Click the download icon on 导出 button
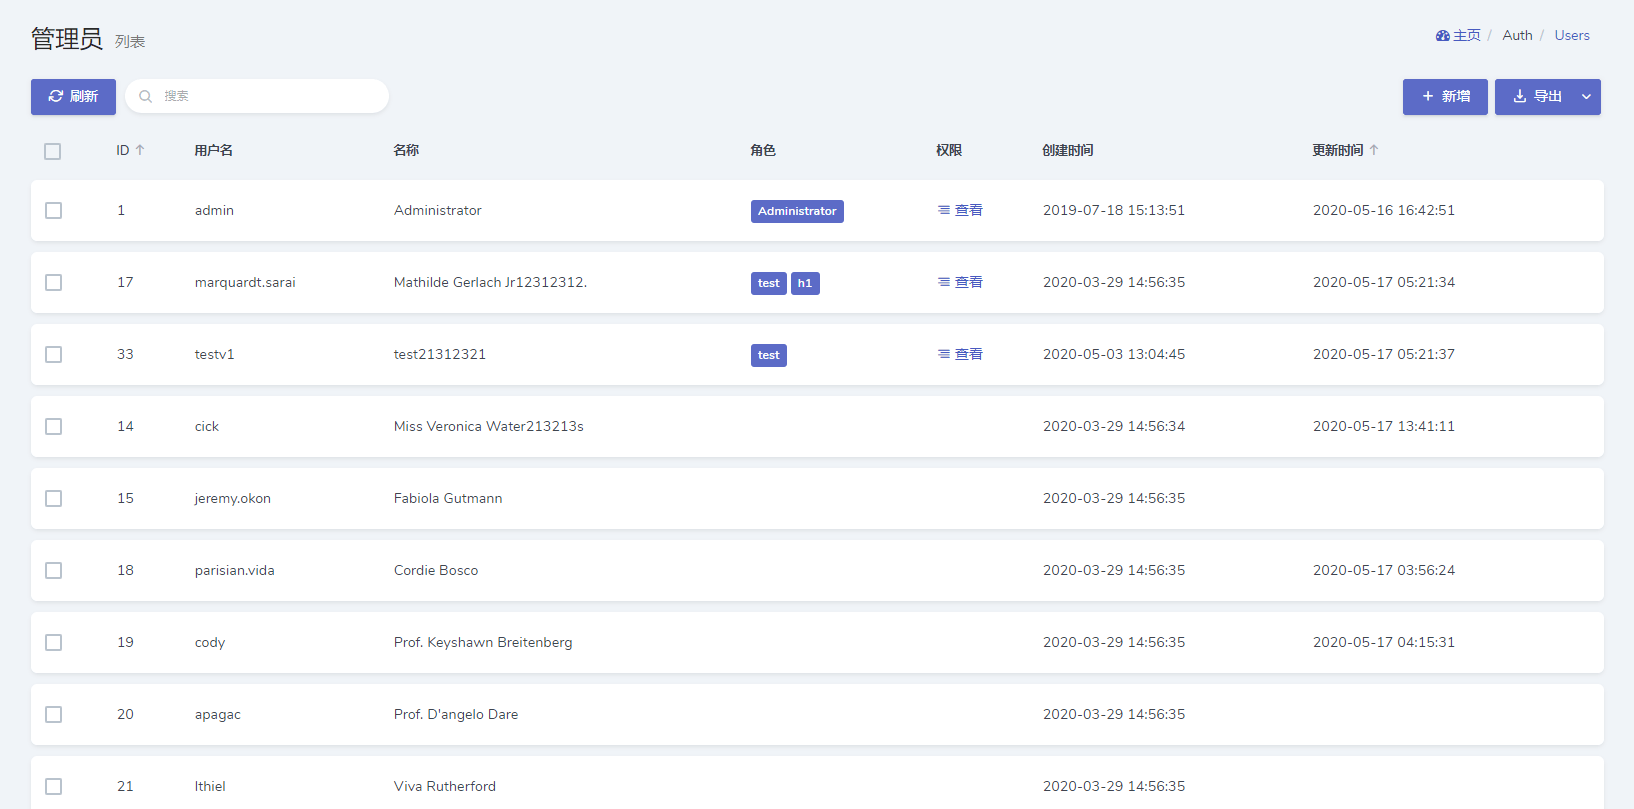1634x809 pixels. coord(1520,96)
